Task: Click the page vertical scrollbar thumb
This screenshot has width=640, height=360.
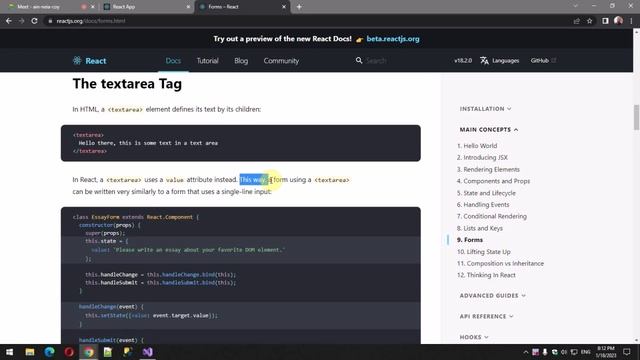Action: [636, 117]
